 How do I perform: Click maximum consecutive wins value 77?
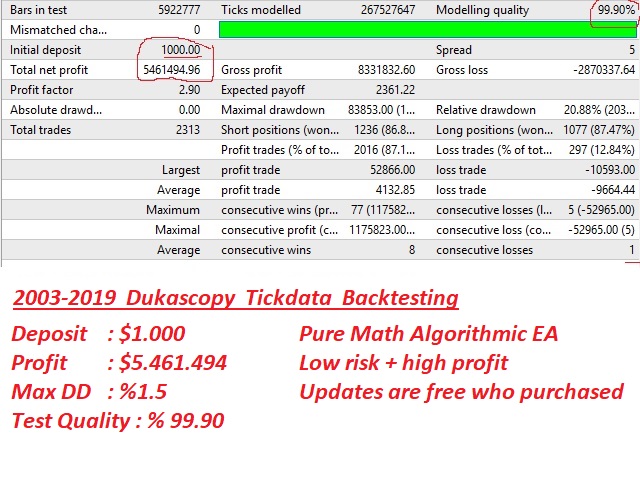coord(383,210)
